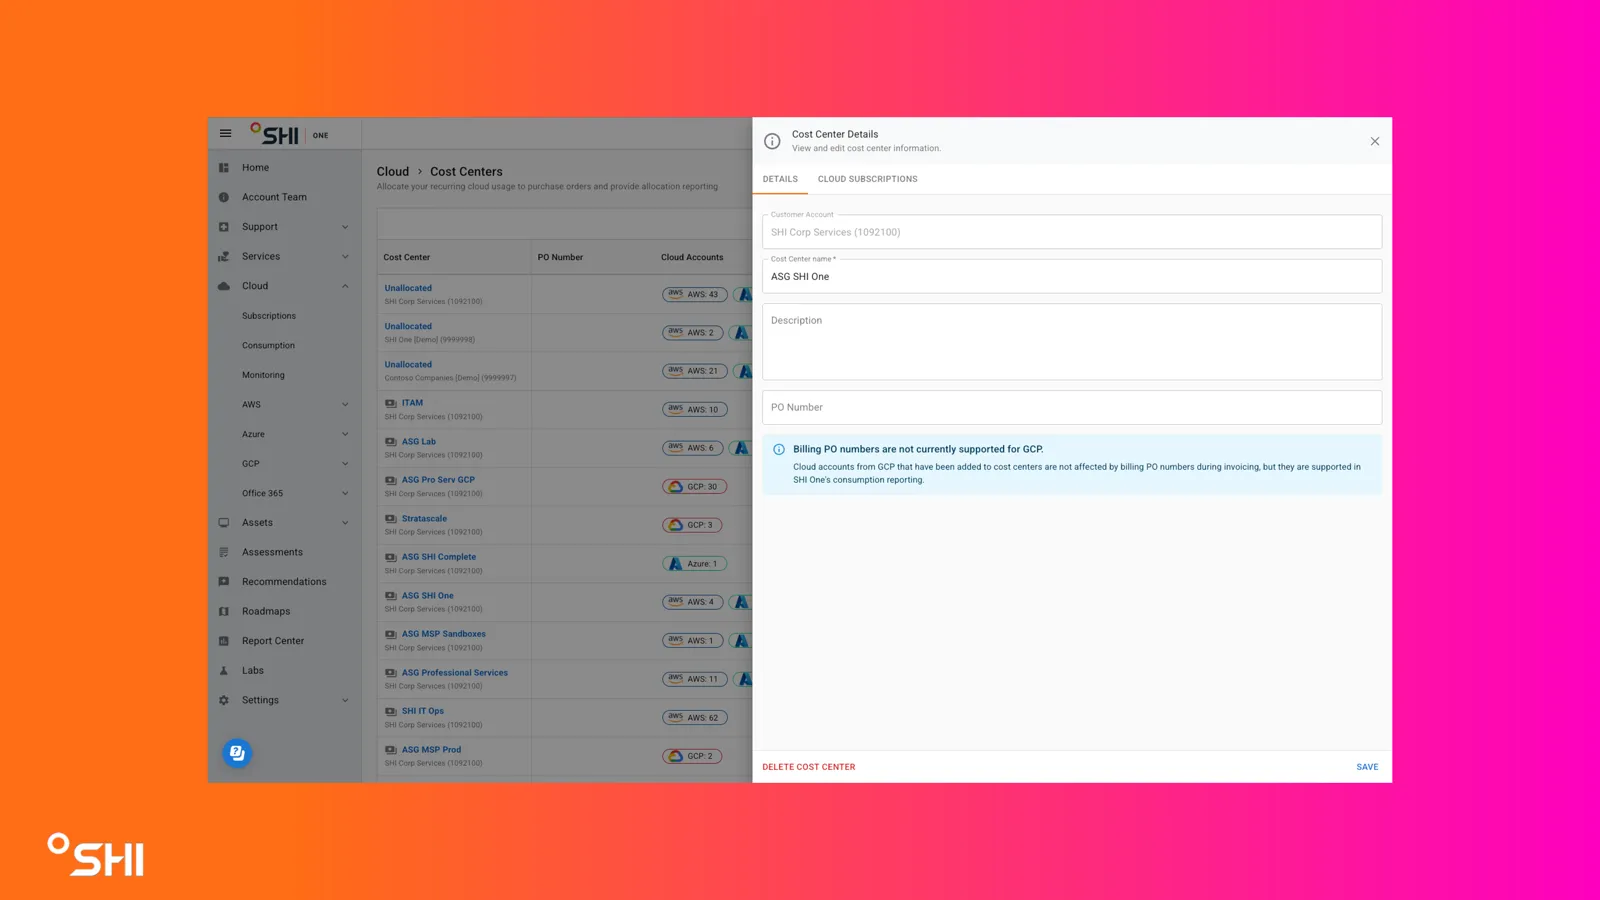The image size is (1600, 900).
Task: Click the Delete Cost Center button
Action: coord(809,767)
